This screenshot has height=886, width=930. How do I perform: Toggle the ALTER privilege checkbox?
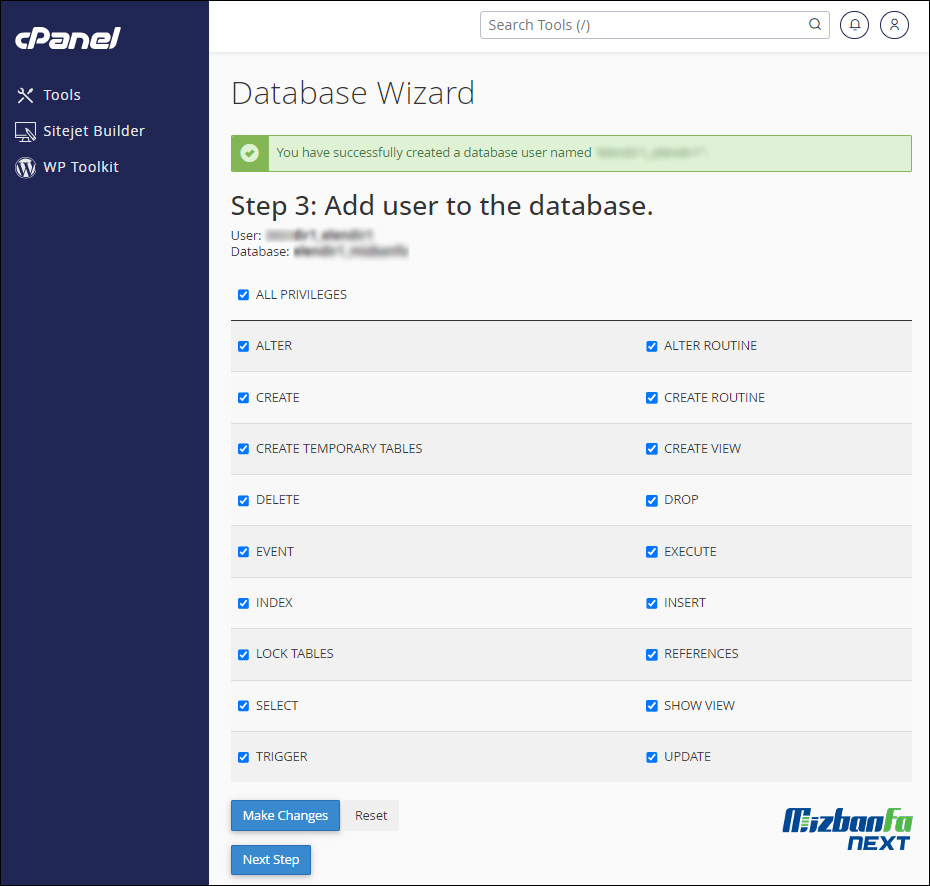pyautogui.click(x=243, y=346)
